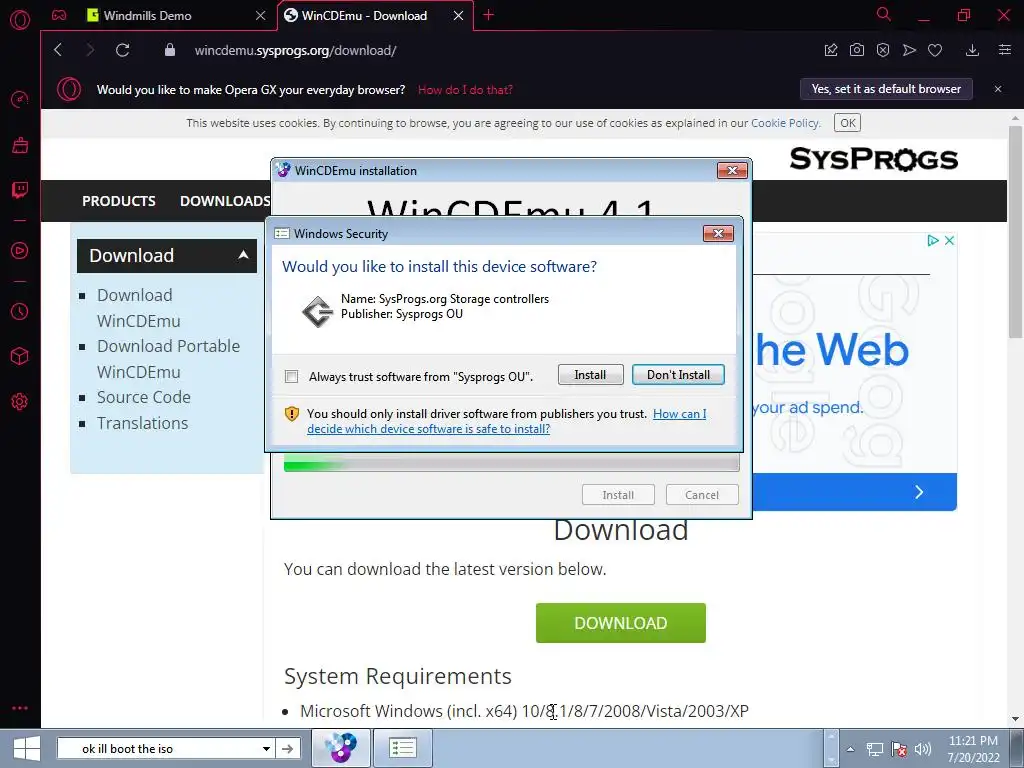Click the installation progress bar

(x=511, y=464)
